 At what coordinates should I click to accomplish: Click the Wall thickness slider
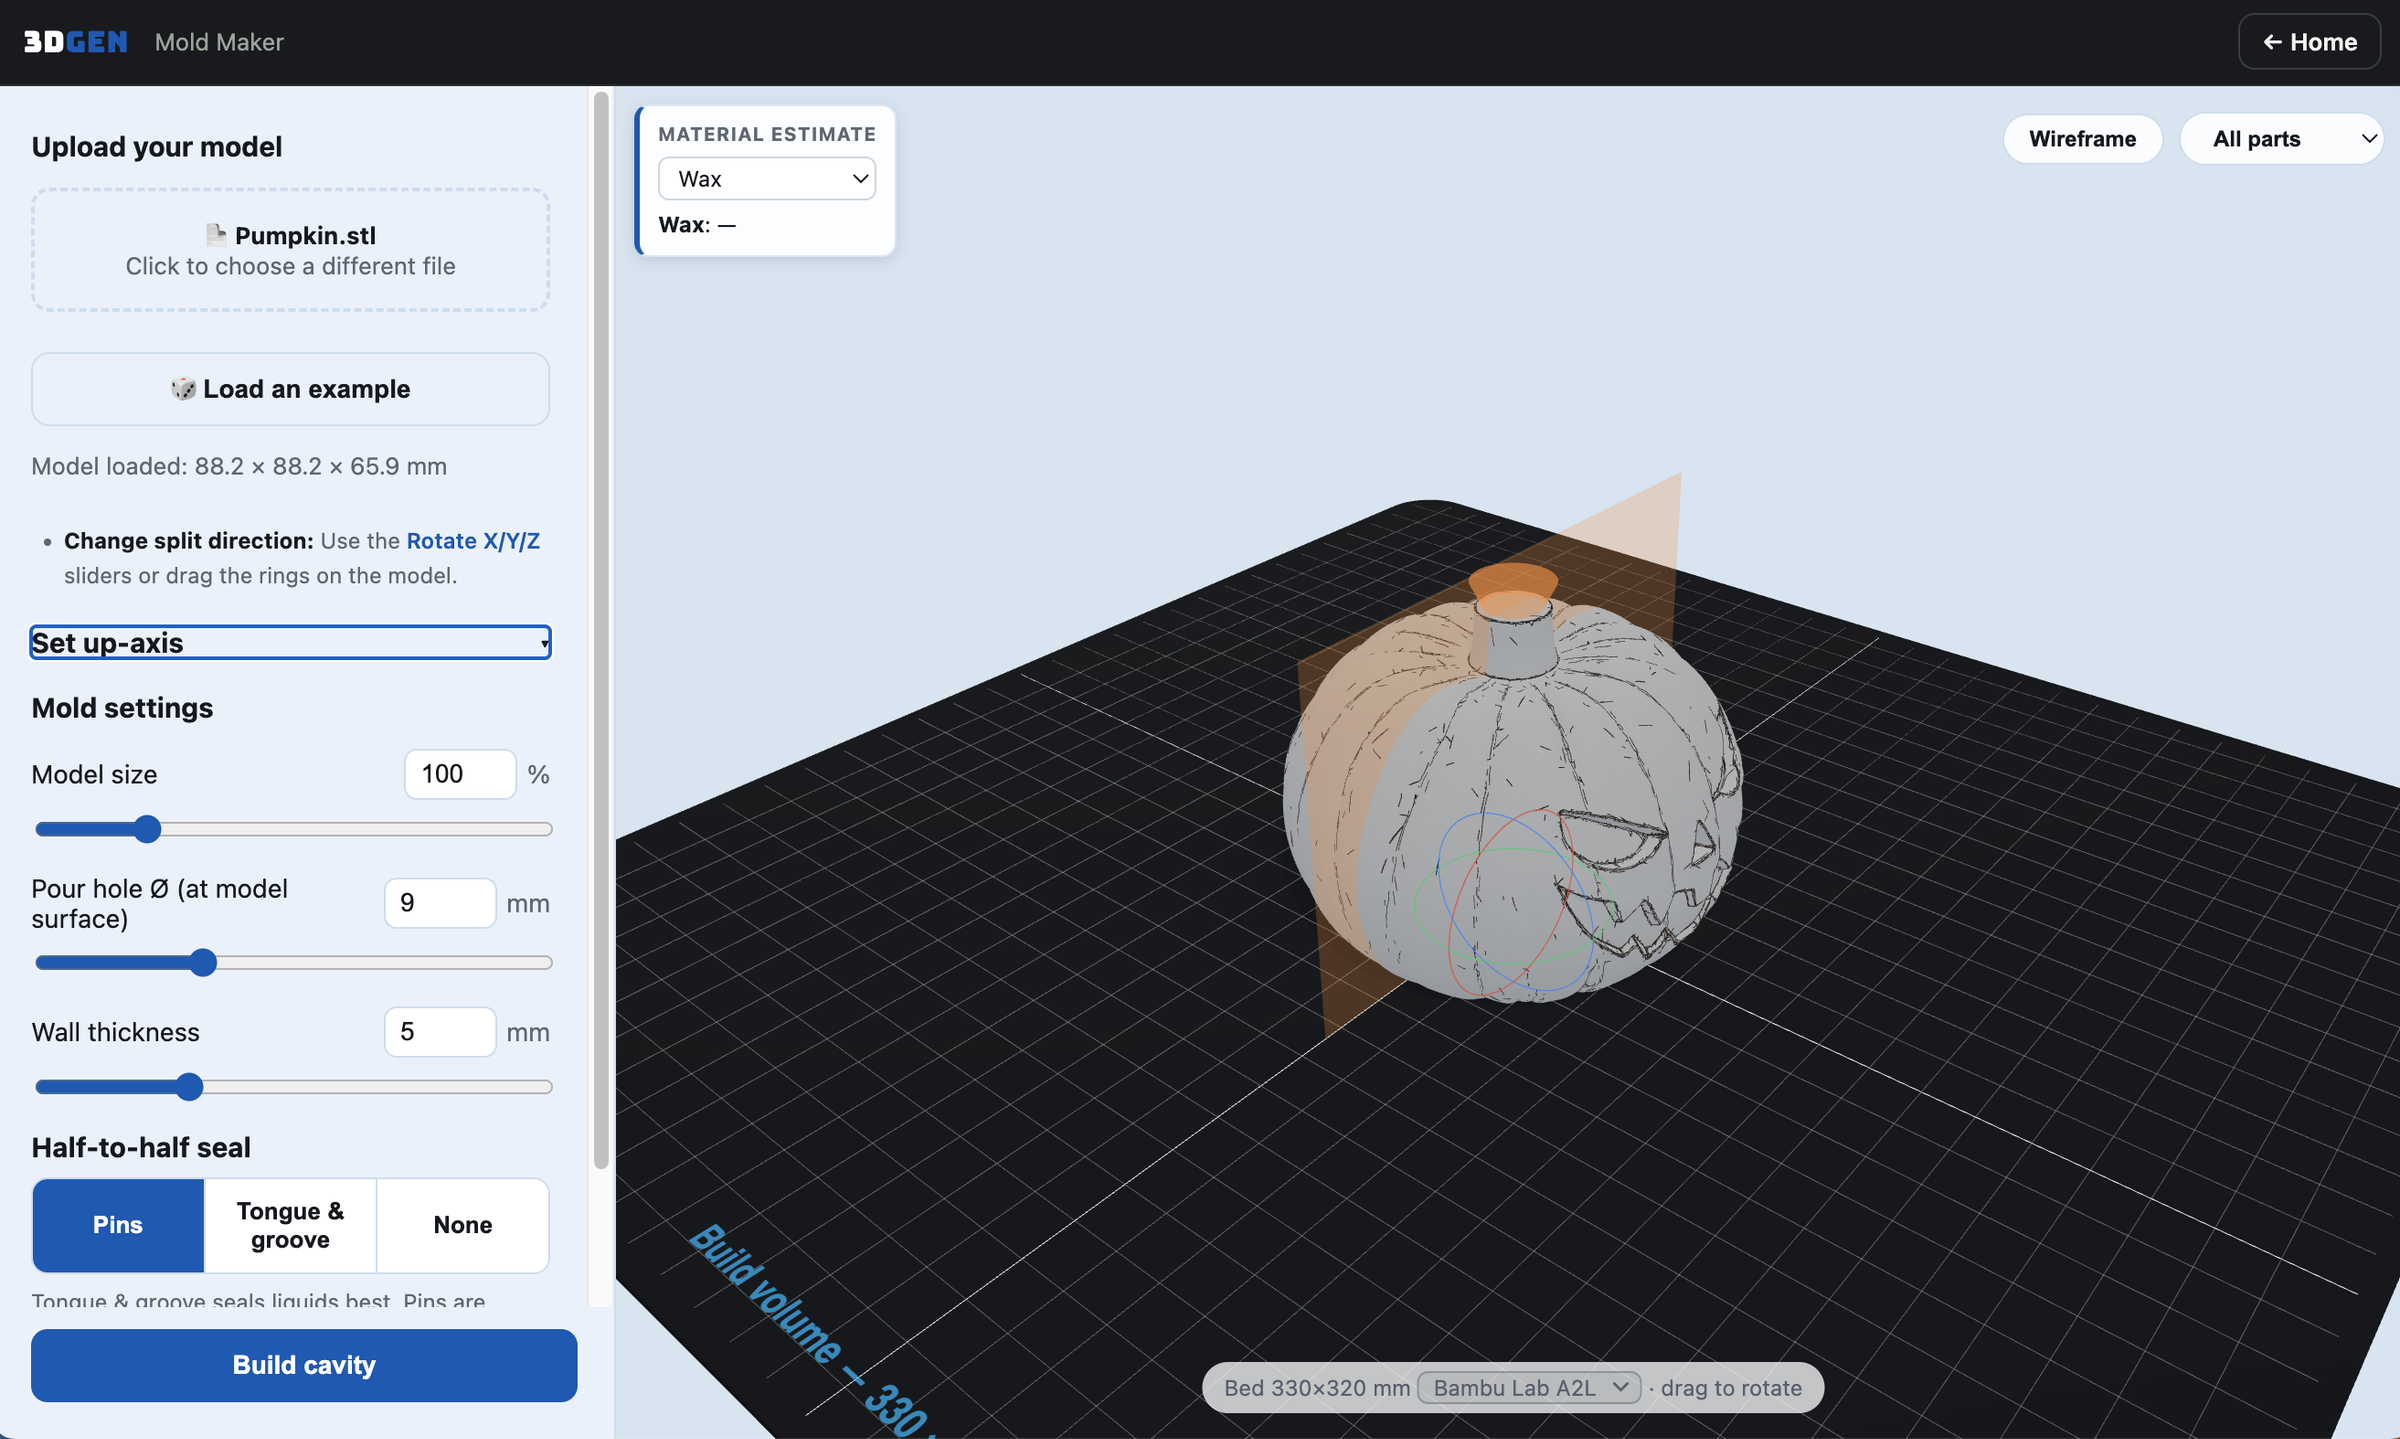tap(293, 1087)
